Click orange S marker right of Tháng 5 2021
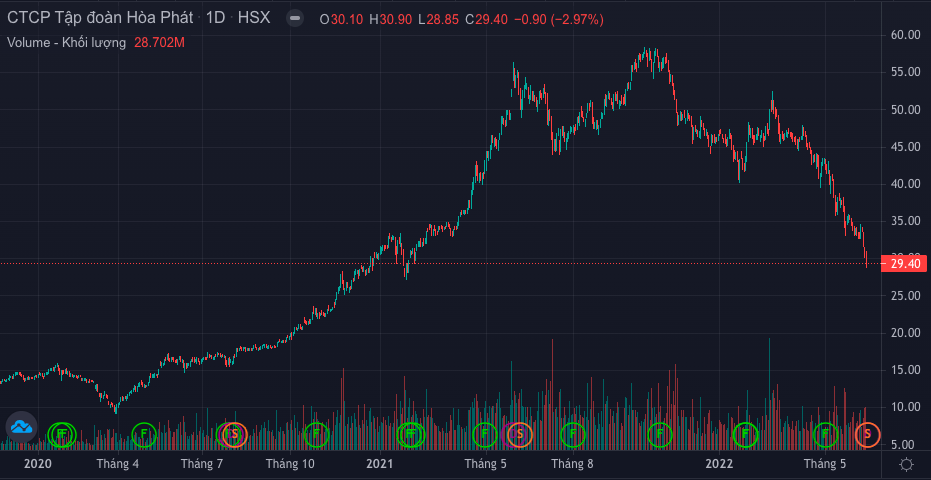 pyautogui.click(x=519, y=434)
